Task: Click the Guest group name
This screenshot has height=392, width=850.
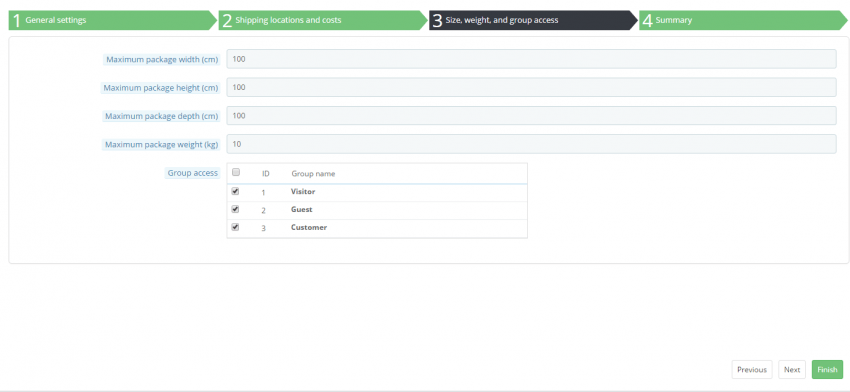Action: coord(301,209)
